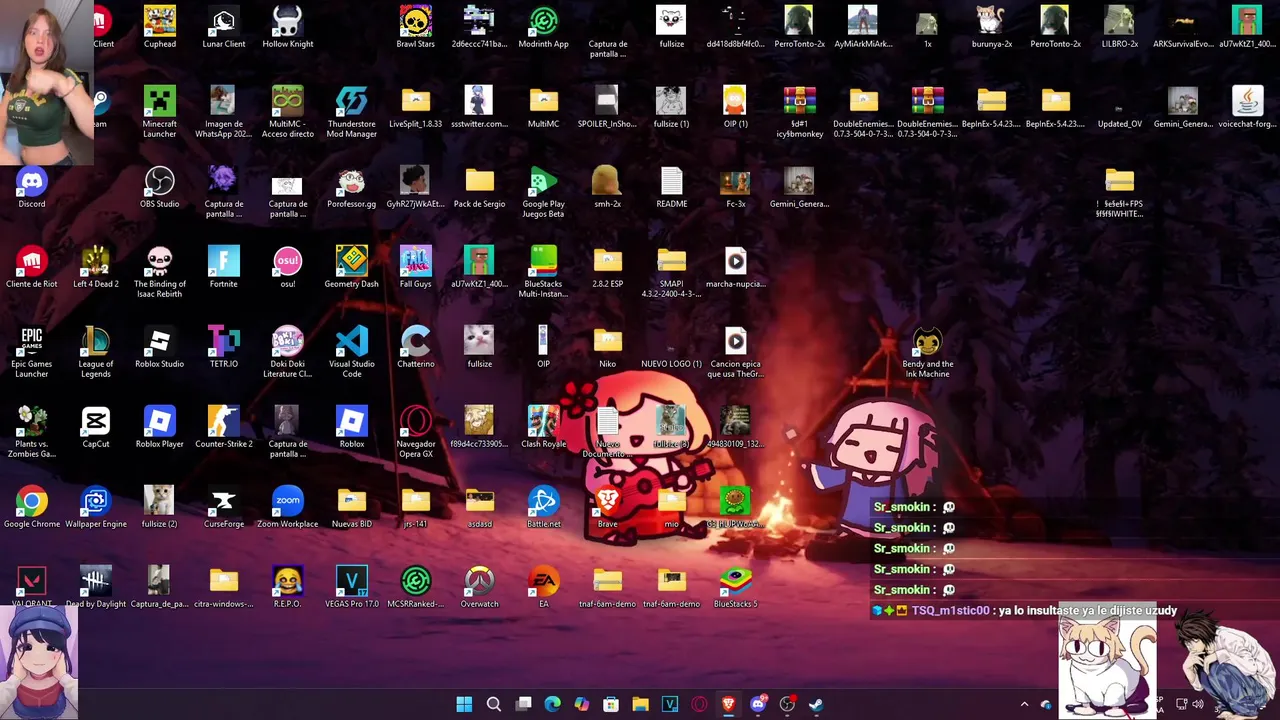
Task: Launch Counter-Strike 2 shortcut
Action: tap(224, 427)
